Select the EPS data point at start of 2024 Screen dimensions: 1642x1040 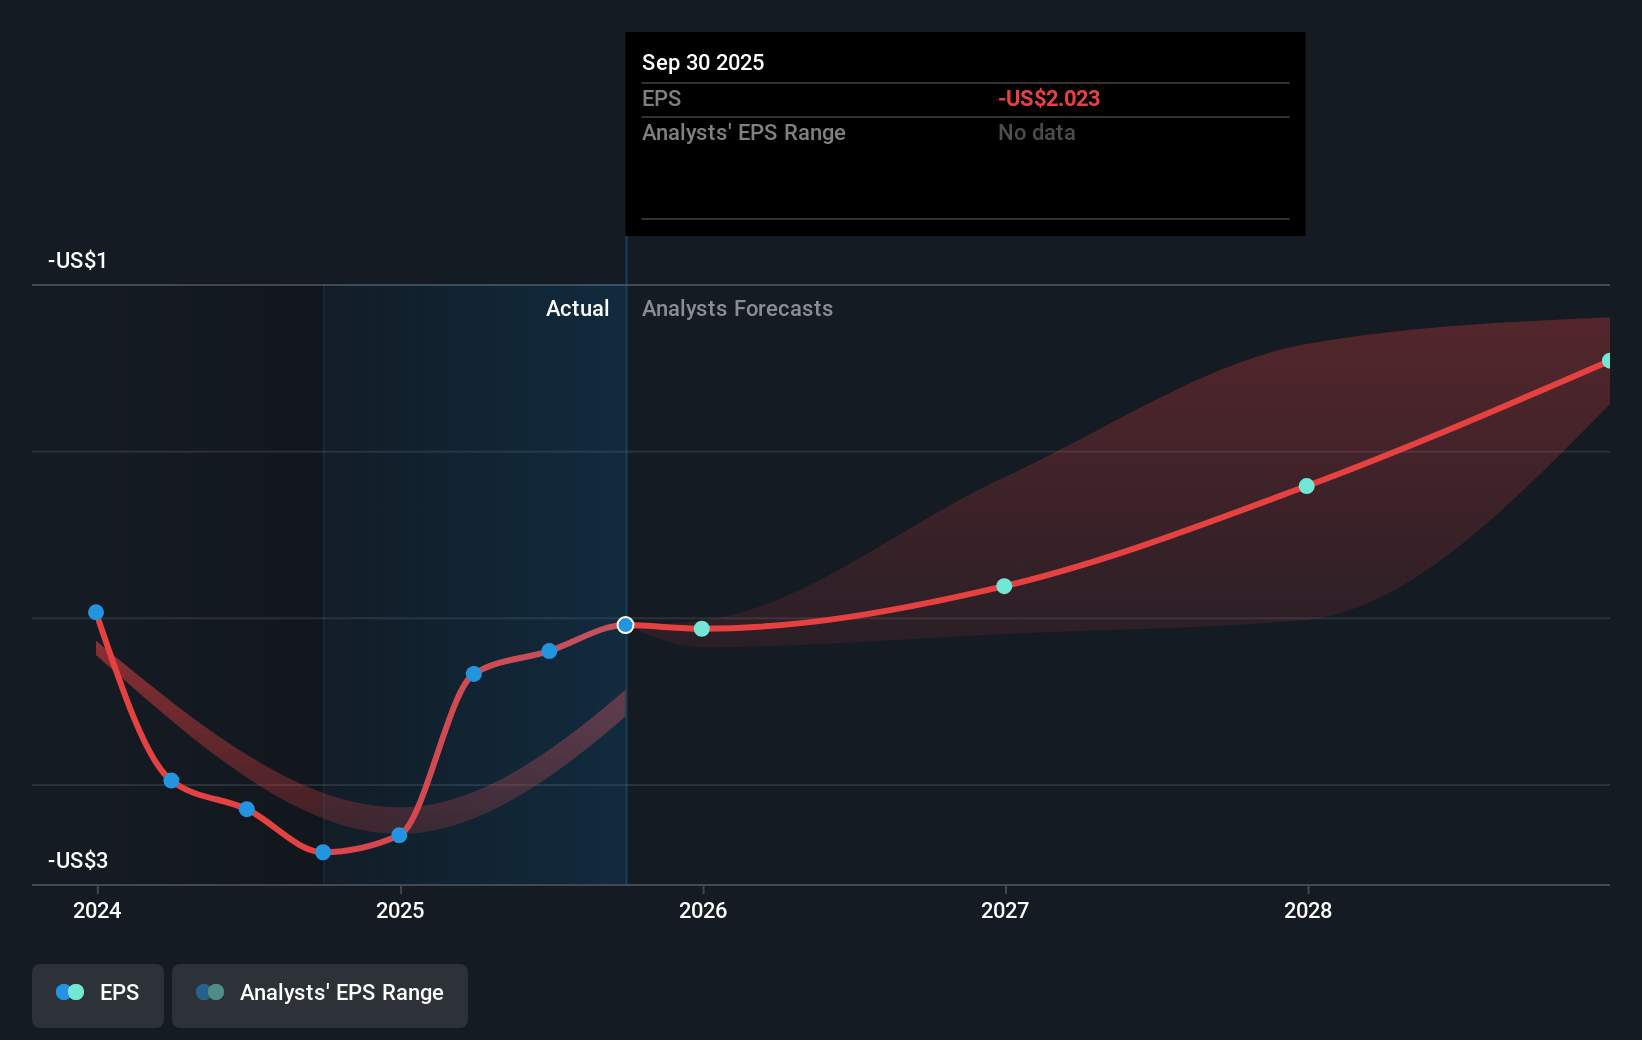click(96, 612)
